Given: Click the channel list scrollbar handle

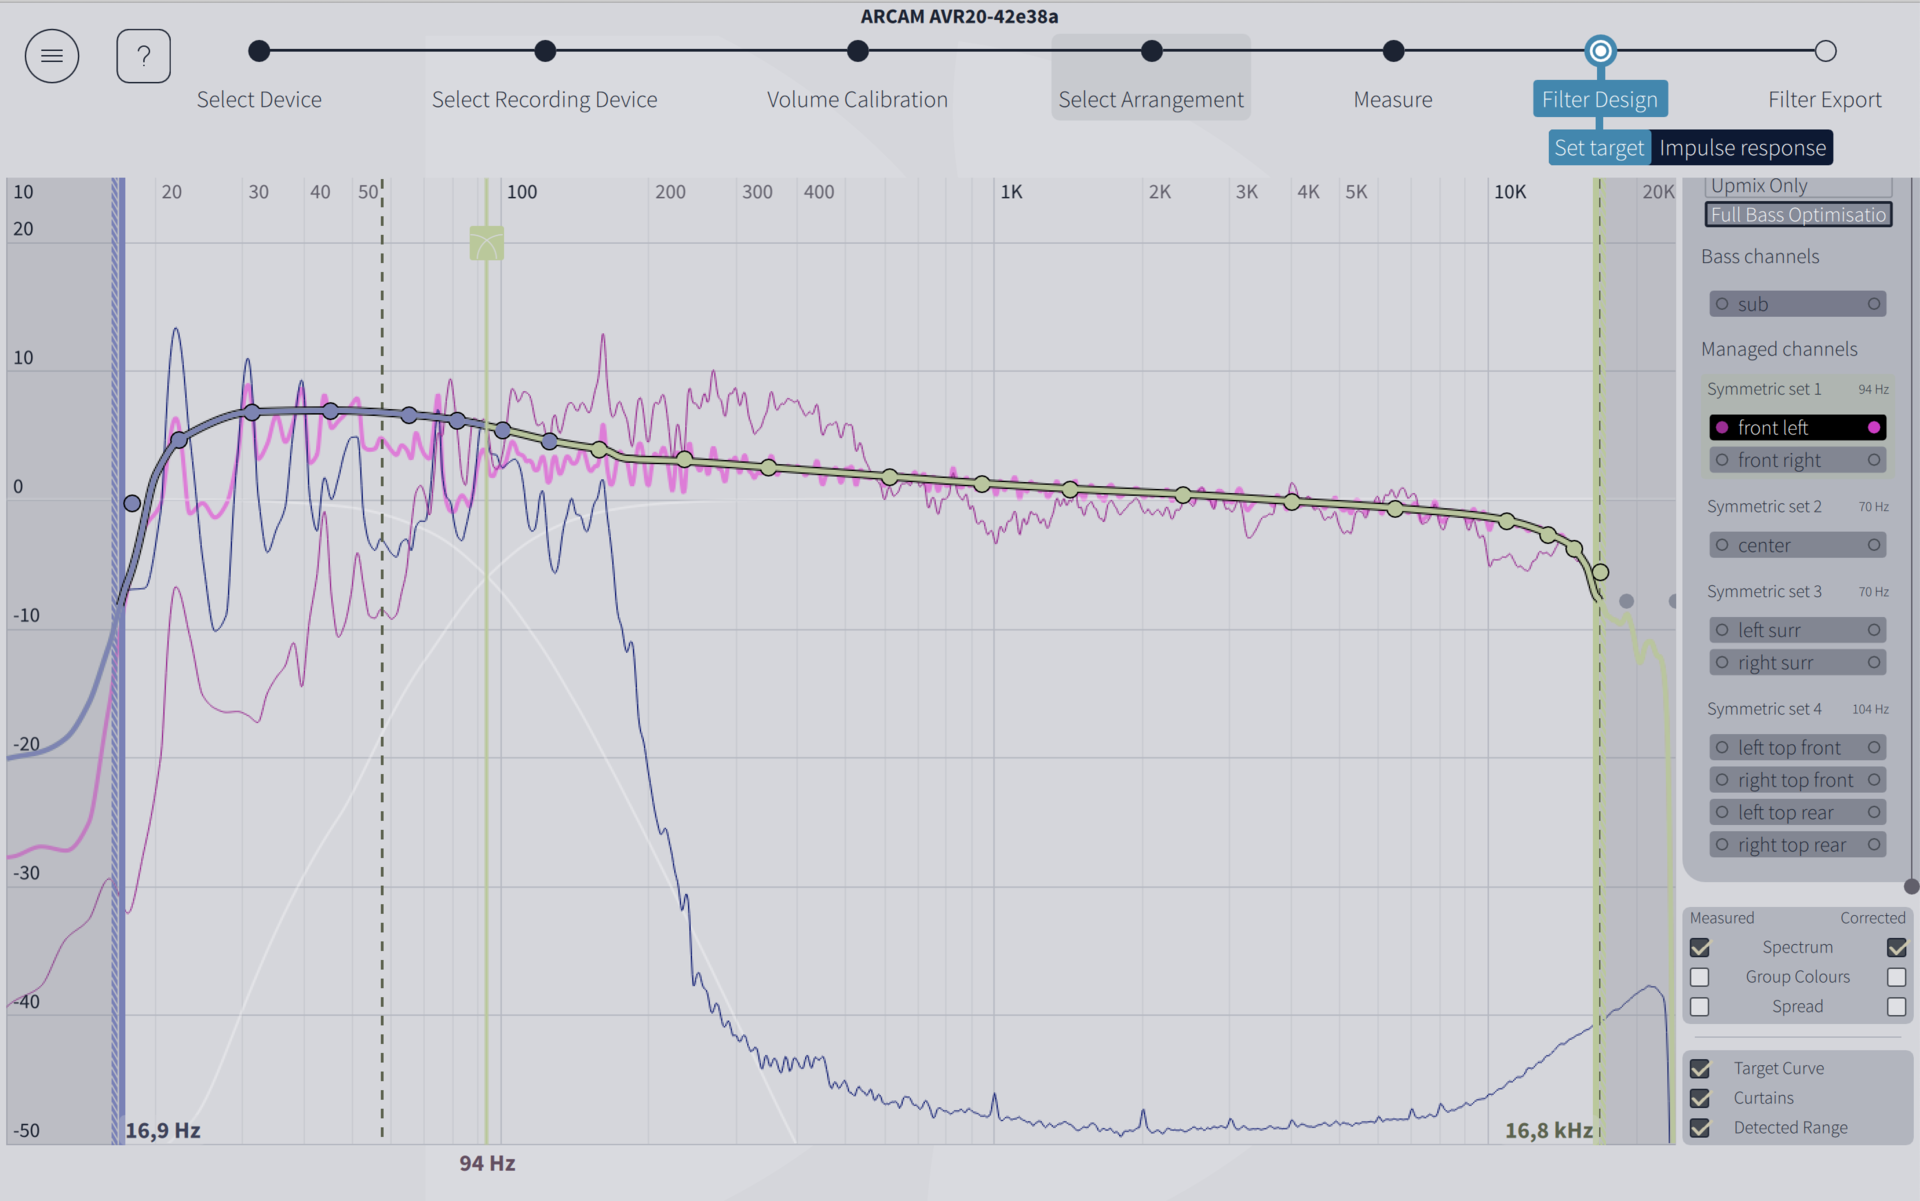Looking at the screenshot, I should [1911, 886].
